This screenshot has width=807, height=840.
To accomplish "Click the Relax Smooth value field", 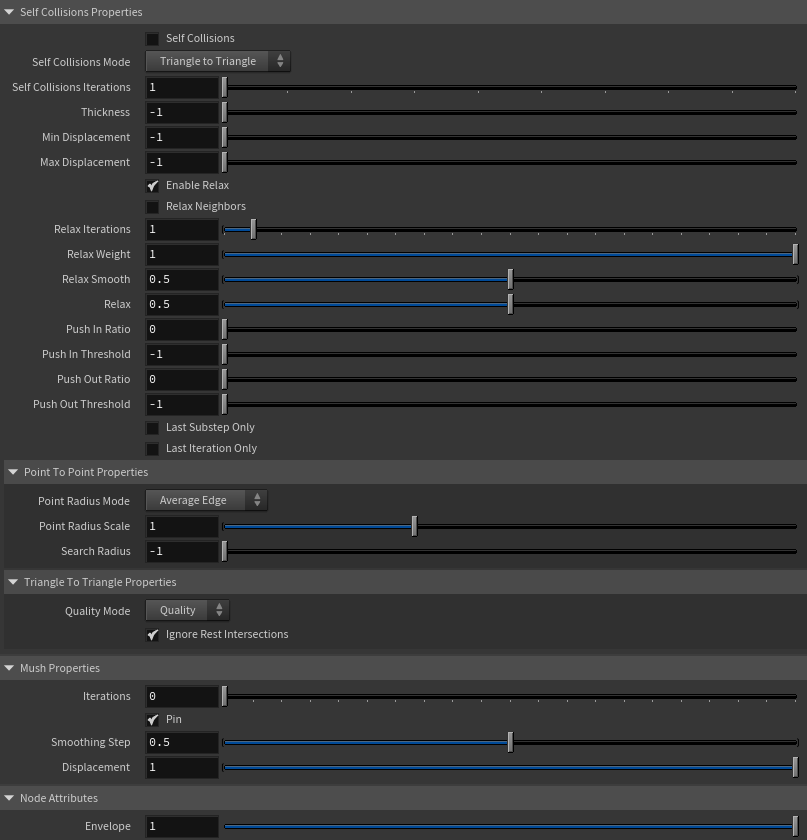I will pos(182,280).
